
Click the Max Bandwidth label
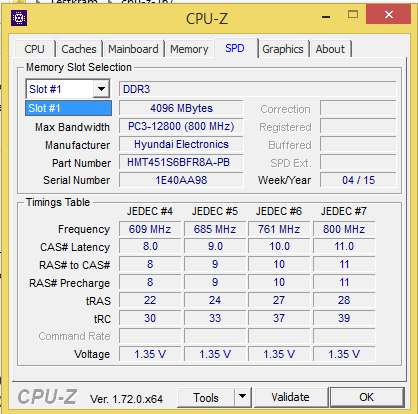[x=72, y=127]
